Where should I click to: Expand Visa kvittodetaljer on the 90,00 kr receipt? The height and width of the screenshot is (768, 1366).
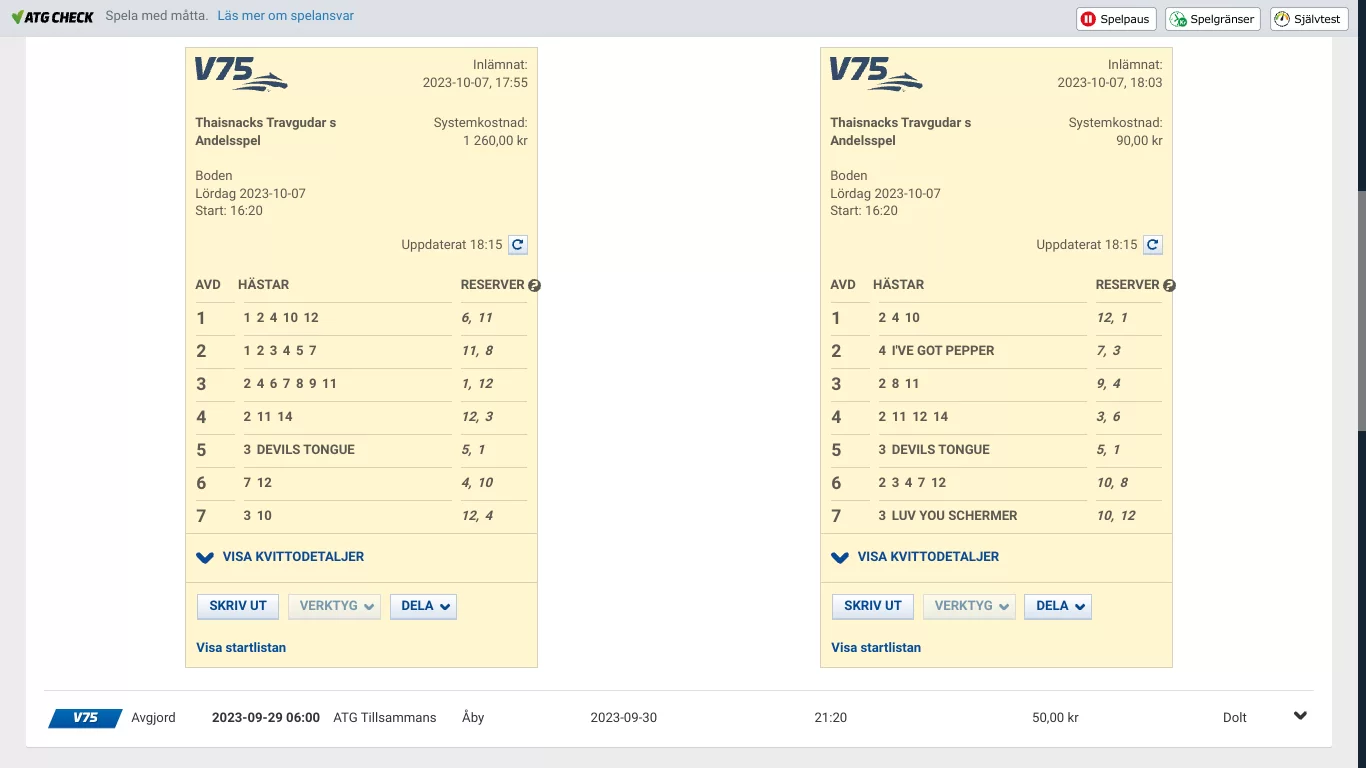pos(915,557)
